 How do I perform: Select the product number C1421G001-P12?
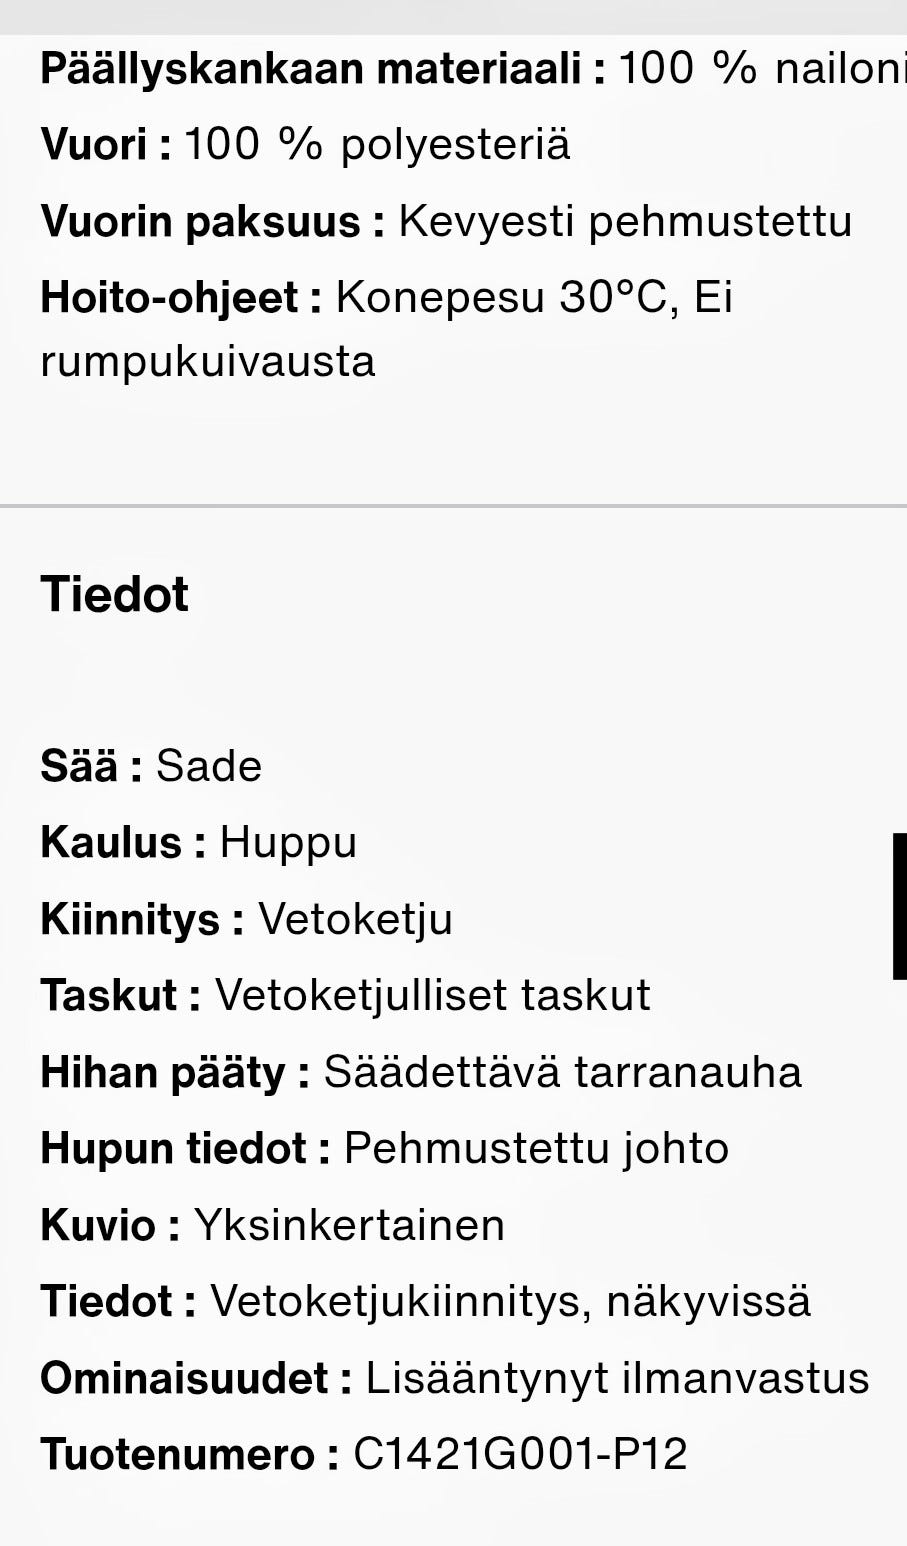[520, 1454]
